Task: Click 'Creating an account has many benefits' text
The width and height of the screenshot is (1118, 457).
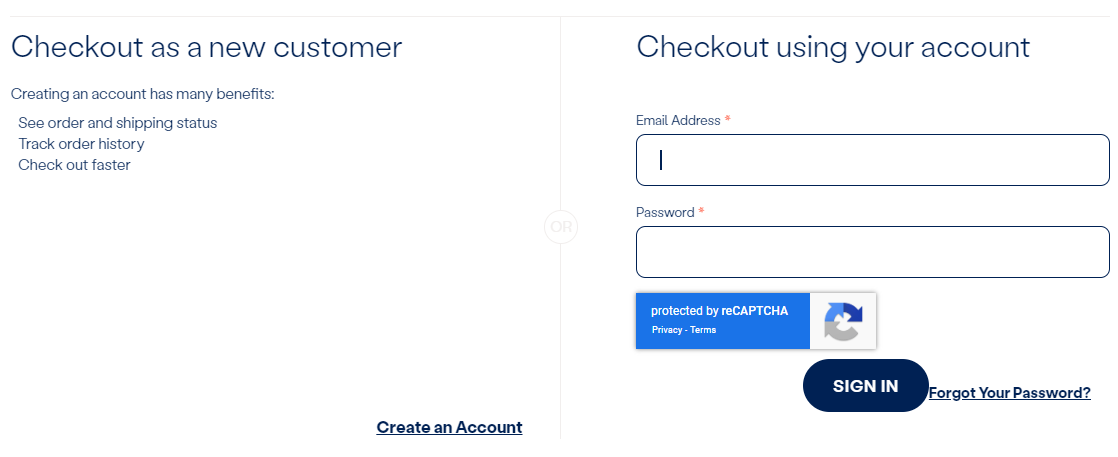Action: 143,93
